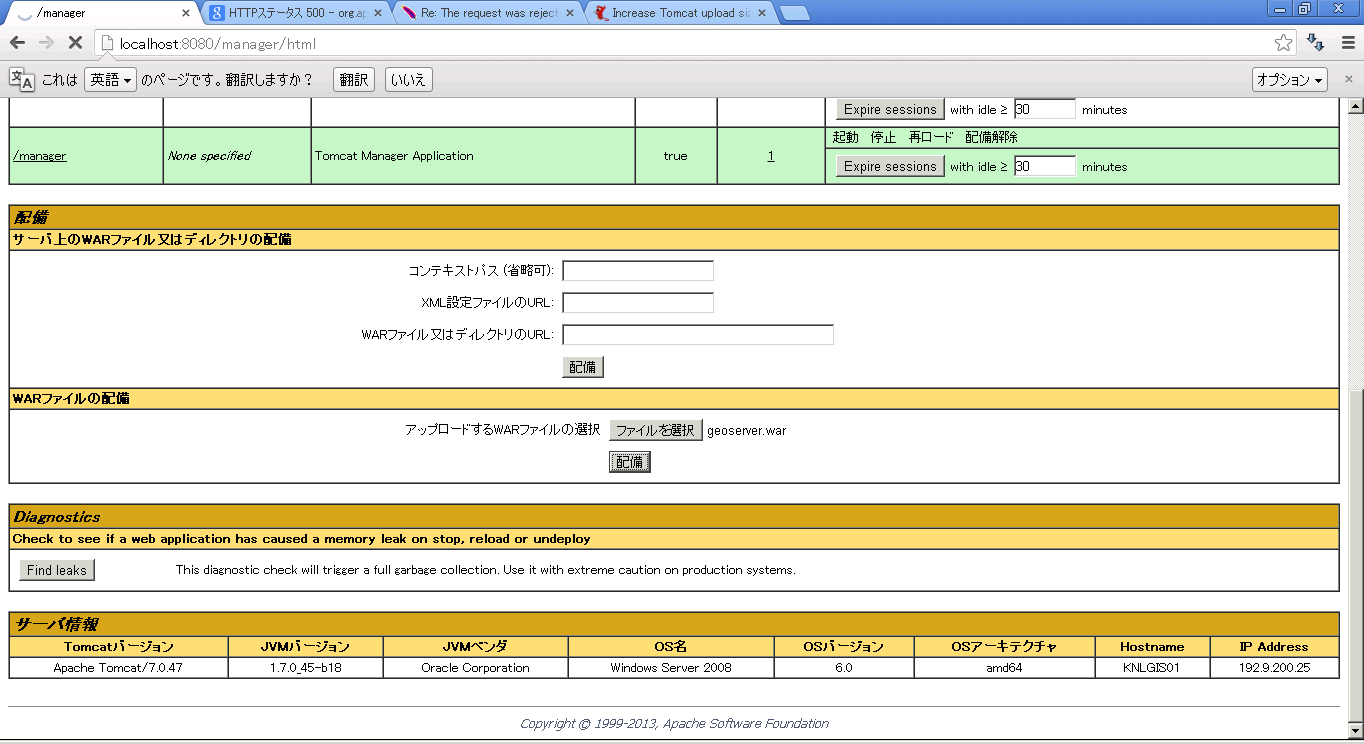Open the new tab button

click(x=794, y=13)
